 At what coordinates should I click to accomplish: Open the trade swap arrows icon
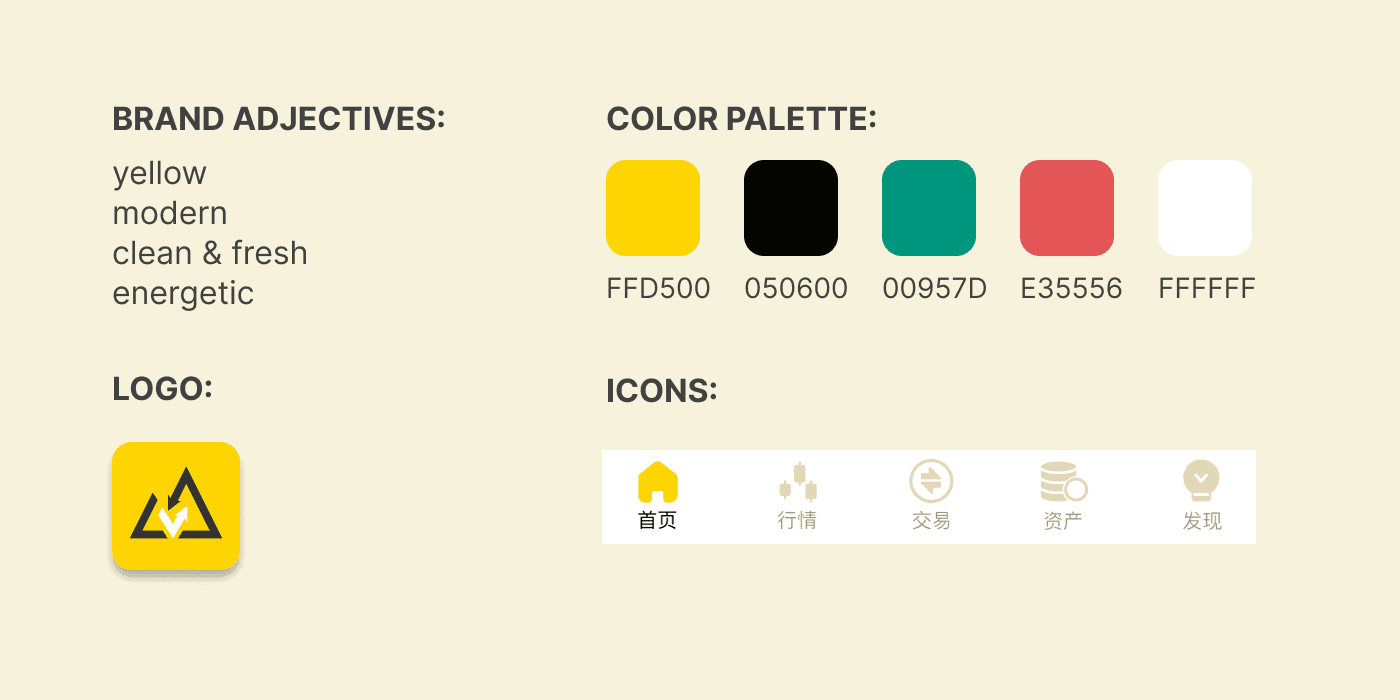[x=931, y=481]
